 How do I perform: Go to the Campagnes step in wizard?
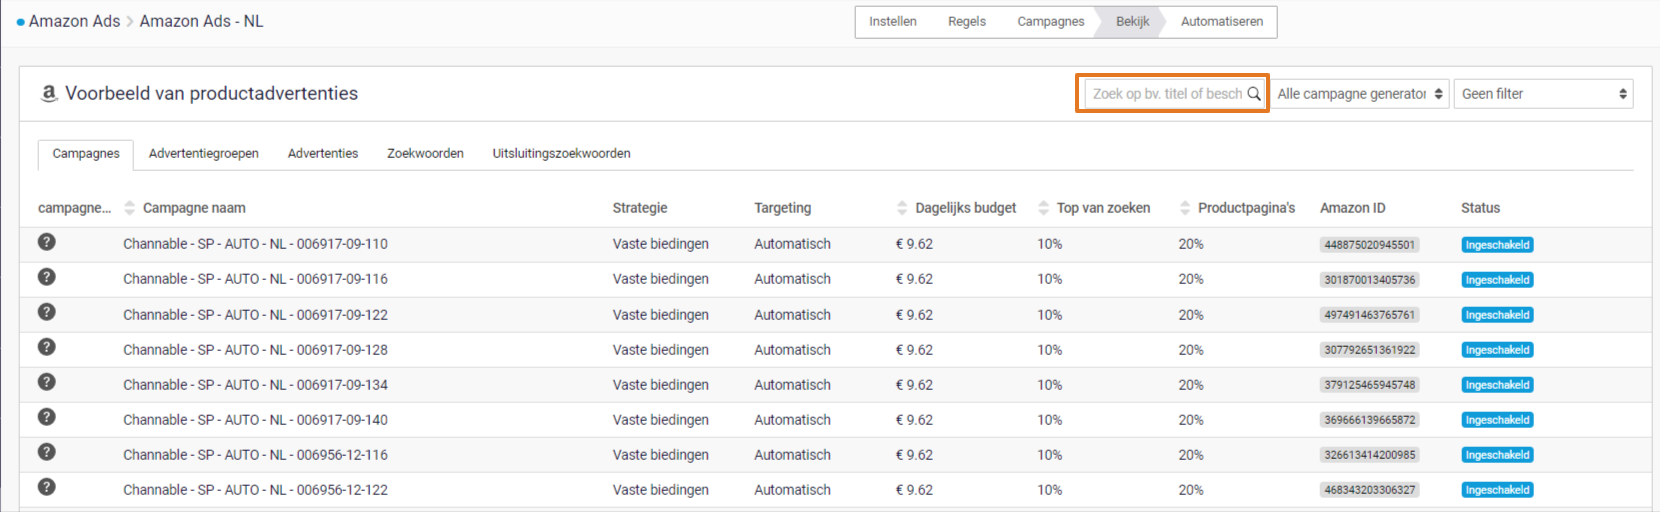(x=1051, y=22)
